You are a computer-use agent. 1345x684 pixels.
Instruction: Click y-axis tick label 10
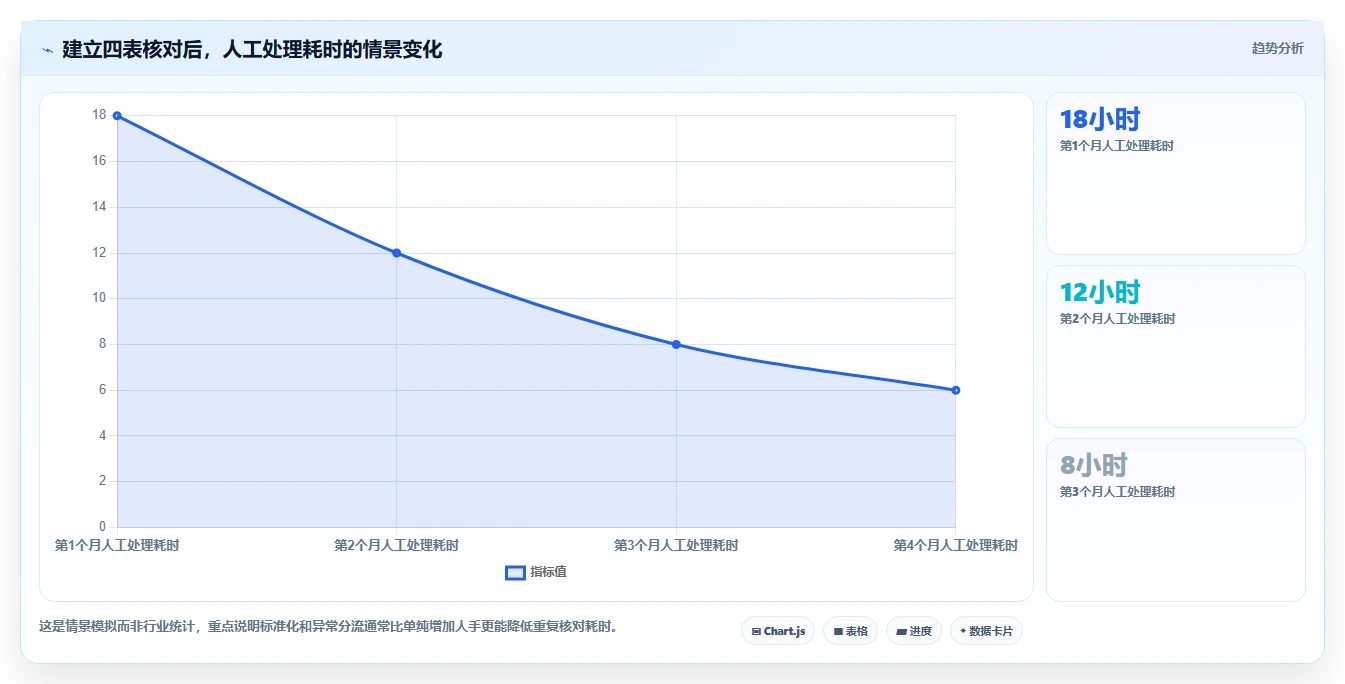click(x=99, y=298)
